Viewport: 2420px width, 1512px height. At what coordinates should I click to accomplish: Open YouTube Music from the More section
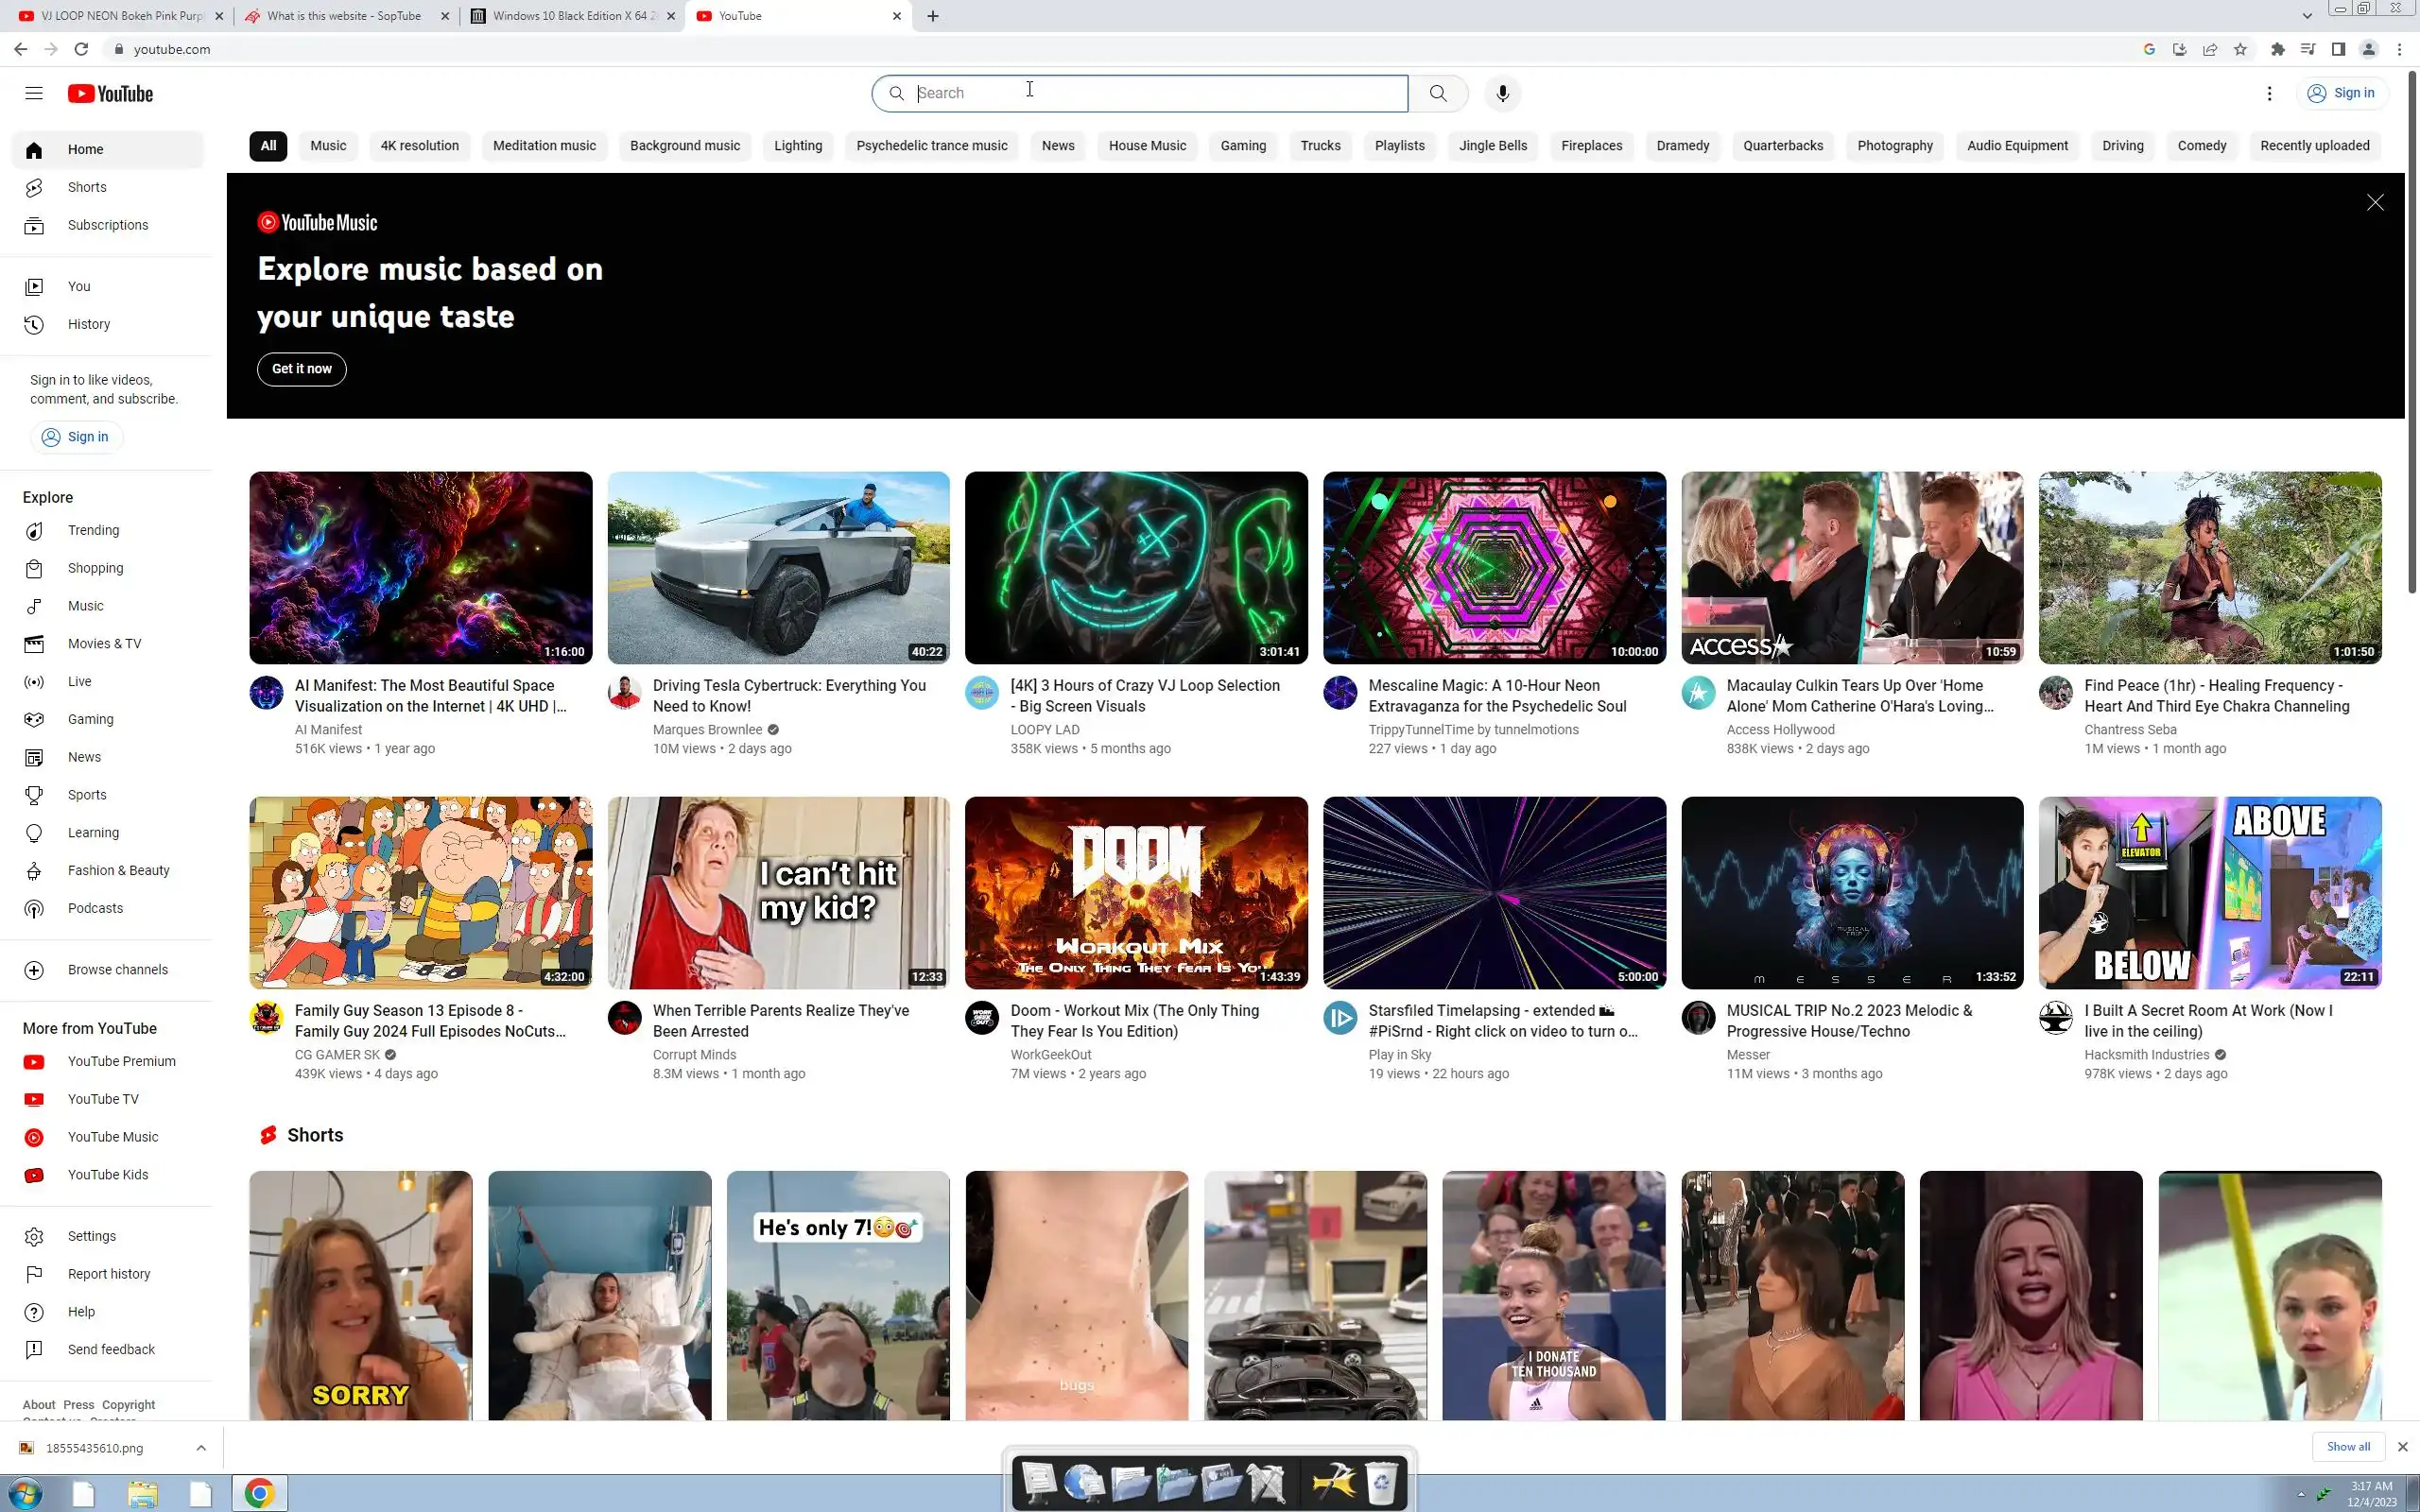(112, 1137)
